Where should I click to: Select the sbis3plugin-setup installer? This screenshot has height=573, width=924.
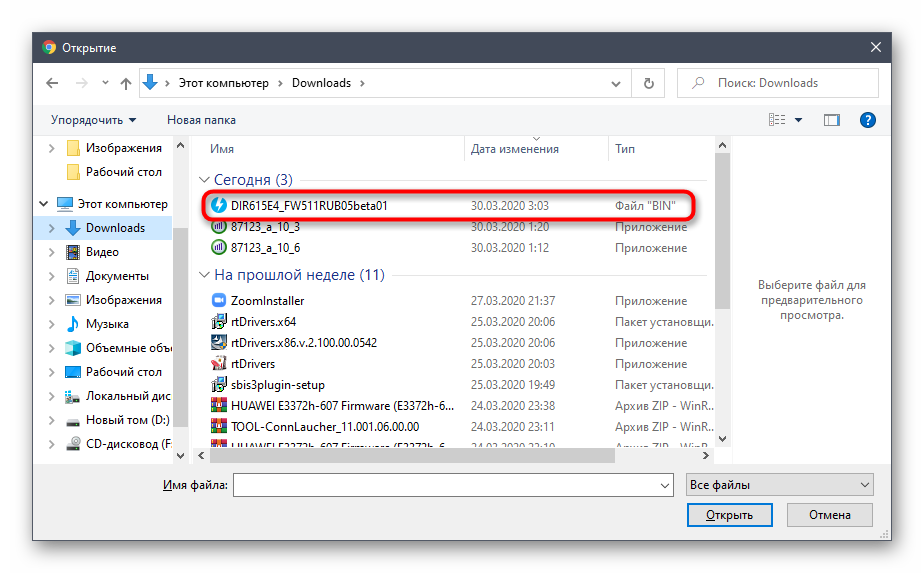tap(277, 385)
